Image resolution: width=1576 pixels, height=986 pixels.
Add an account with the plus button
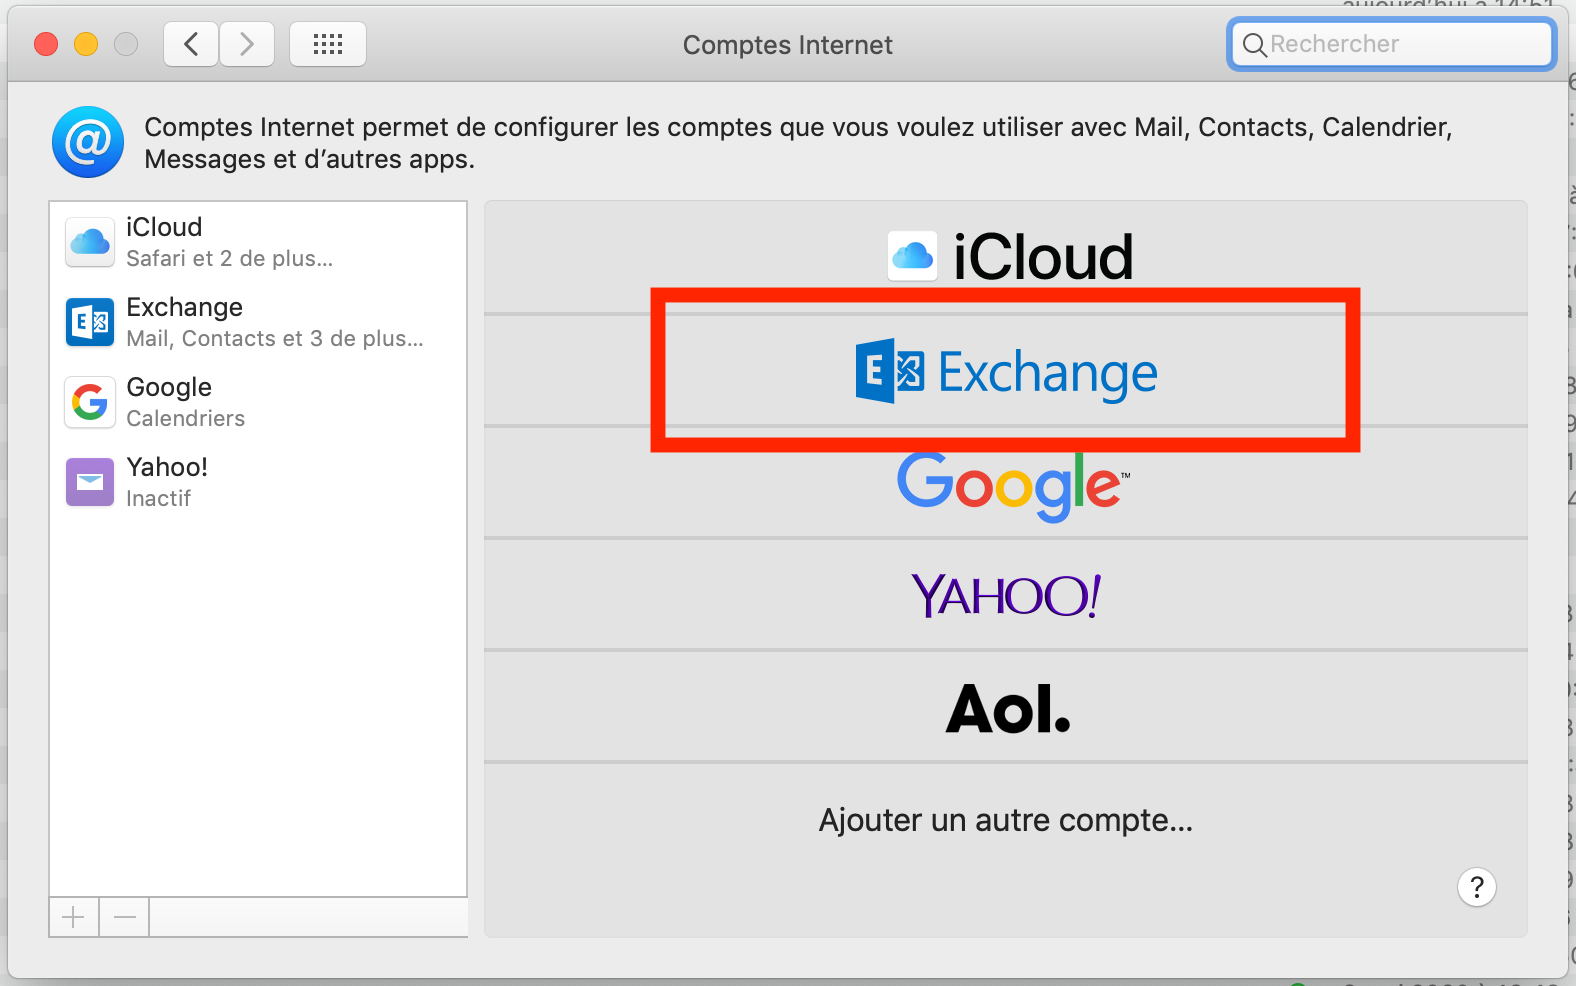pos(74,917)
